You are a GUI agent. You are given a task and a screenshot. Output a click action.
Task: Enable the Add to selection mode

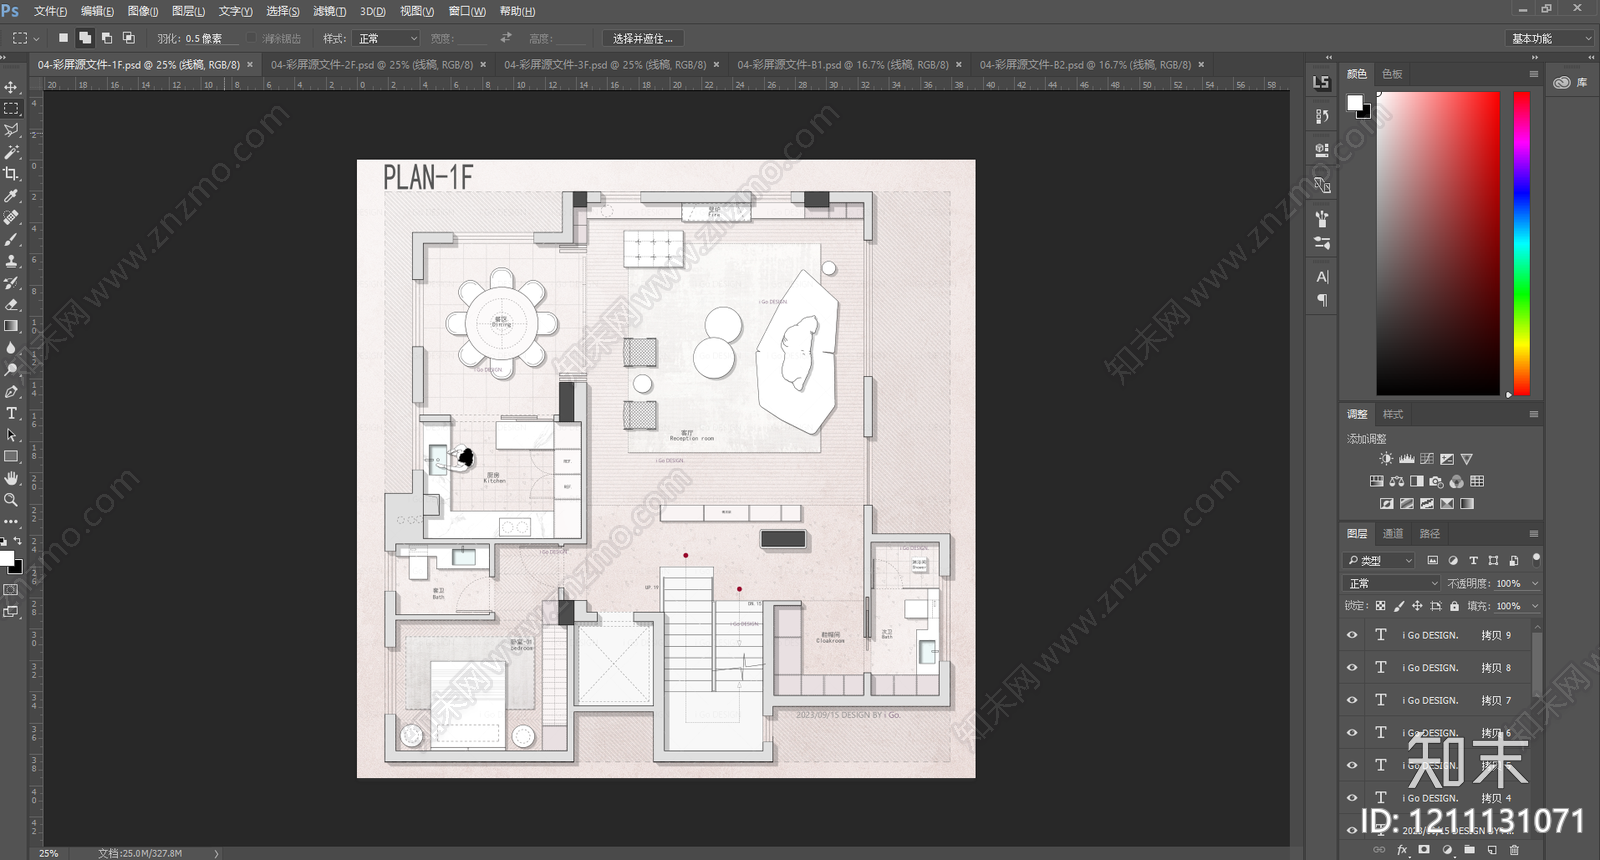85,38
